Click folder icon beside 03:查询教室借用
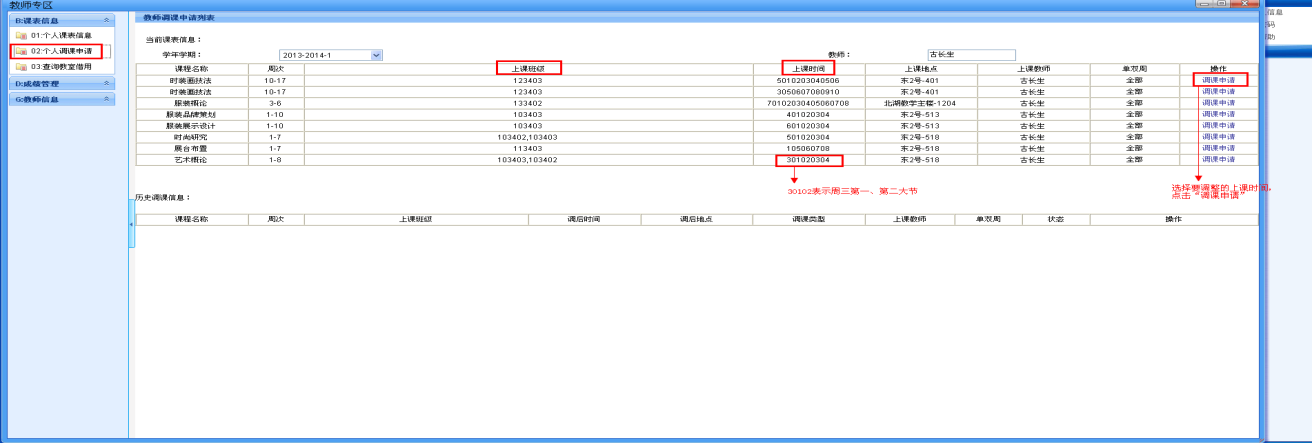This screenshot has height=443, width=1312. [21, 66]
